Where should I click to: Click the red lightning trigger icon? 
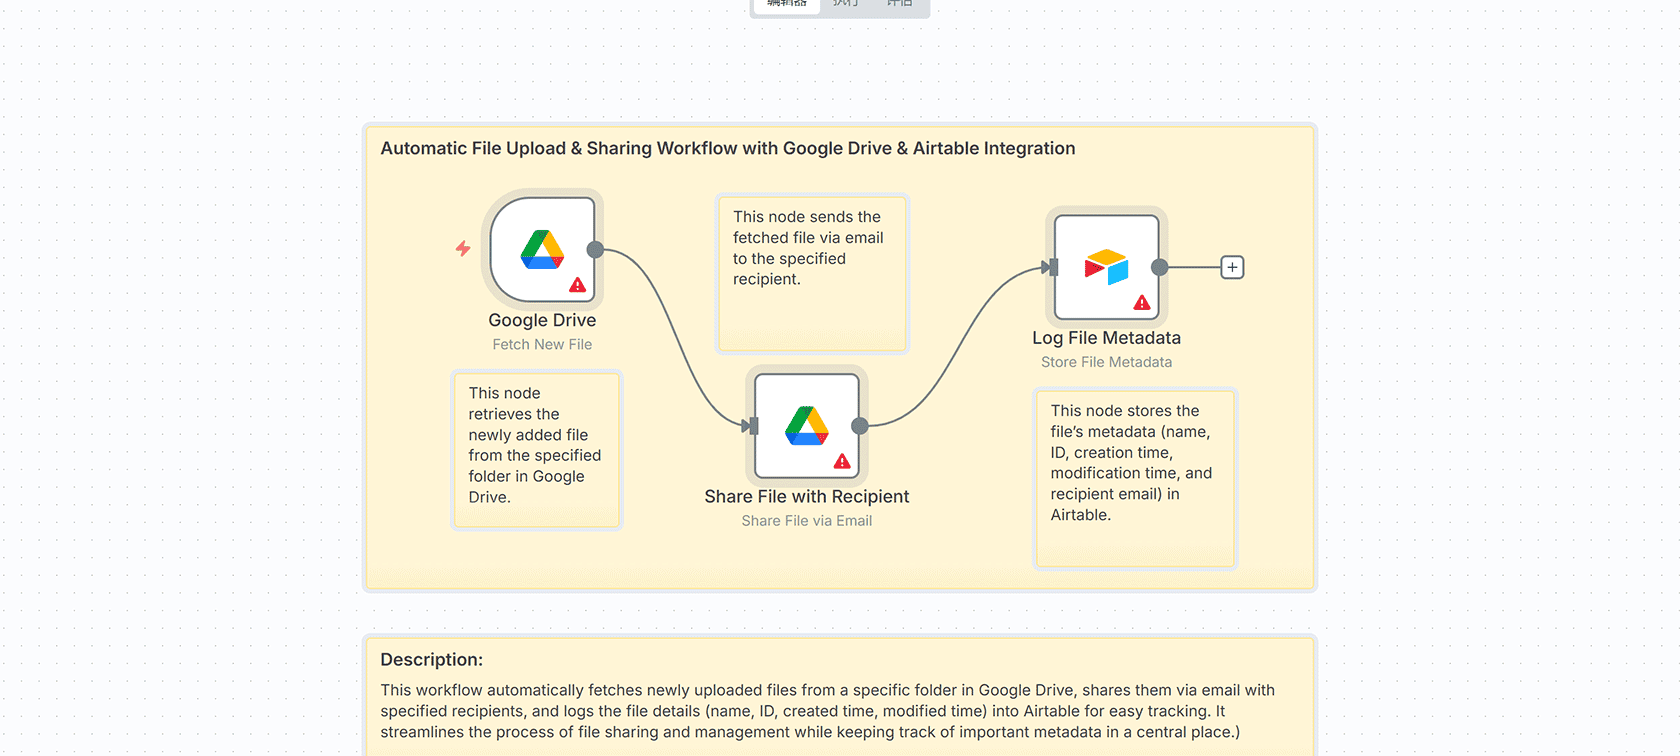[463, 248]
